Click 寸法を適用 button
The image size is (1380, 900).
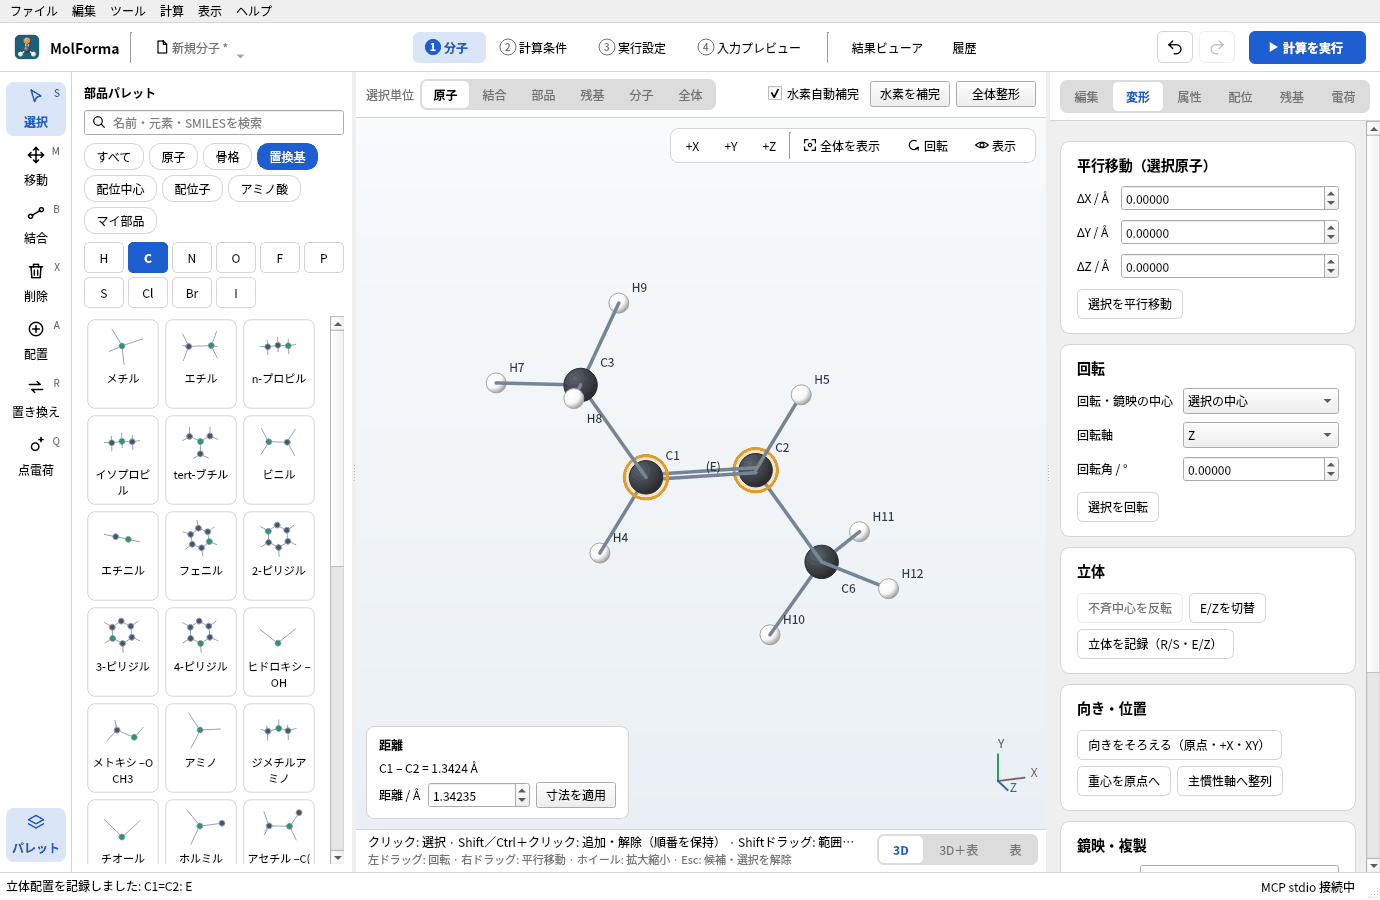tap(576, 795)
